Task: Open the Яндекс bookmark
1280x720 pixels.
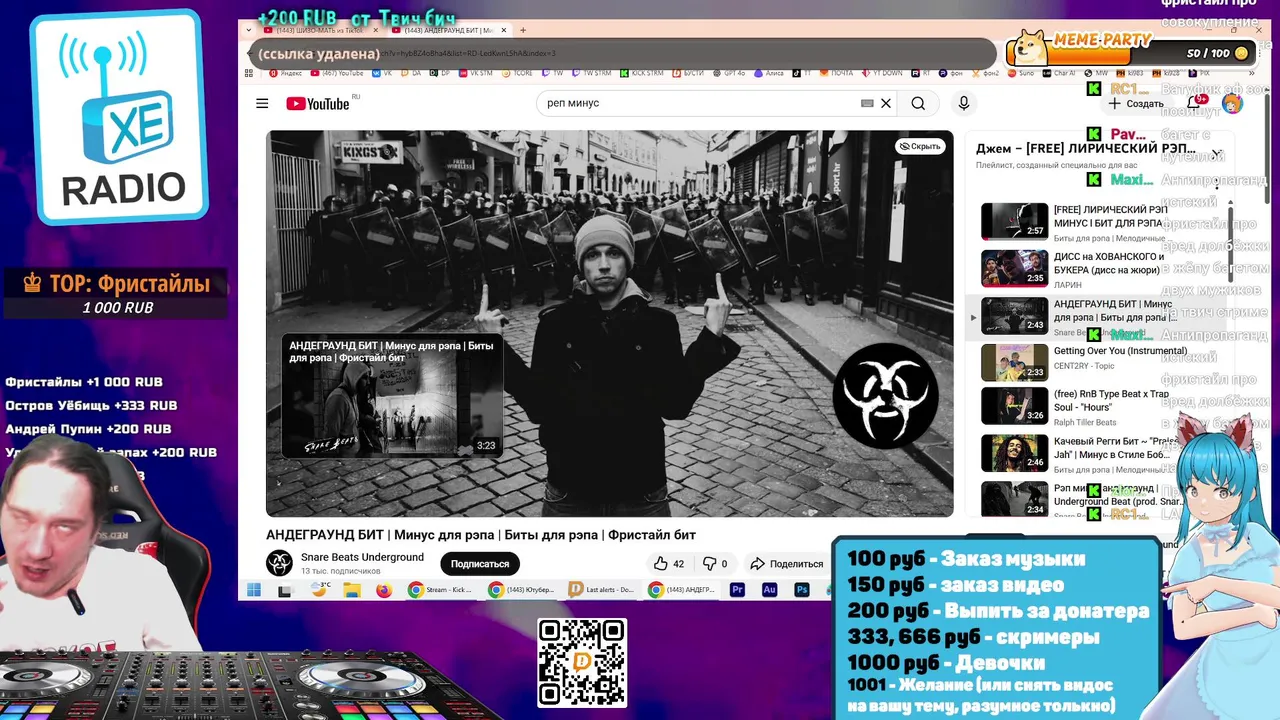Action: 284,73
